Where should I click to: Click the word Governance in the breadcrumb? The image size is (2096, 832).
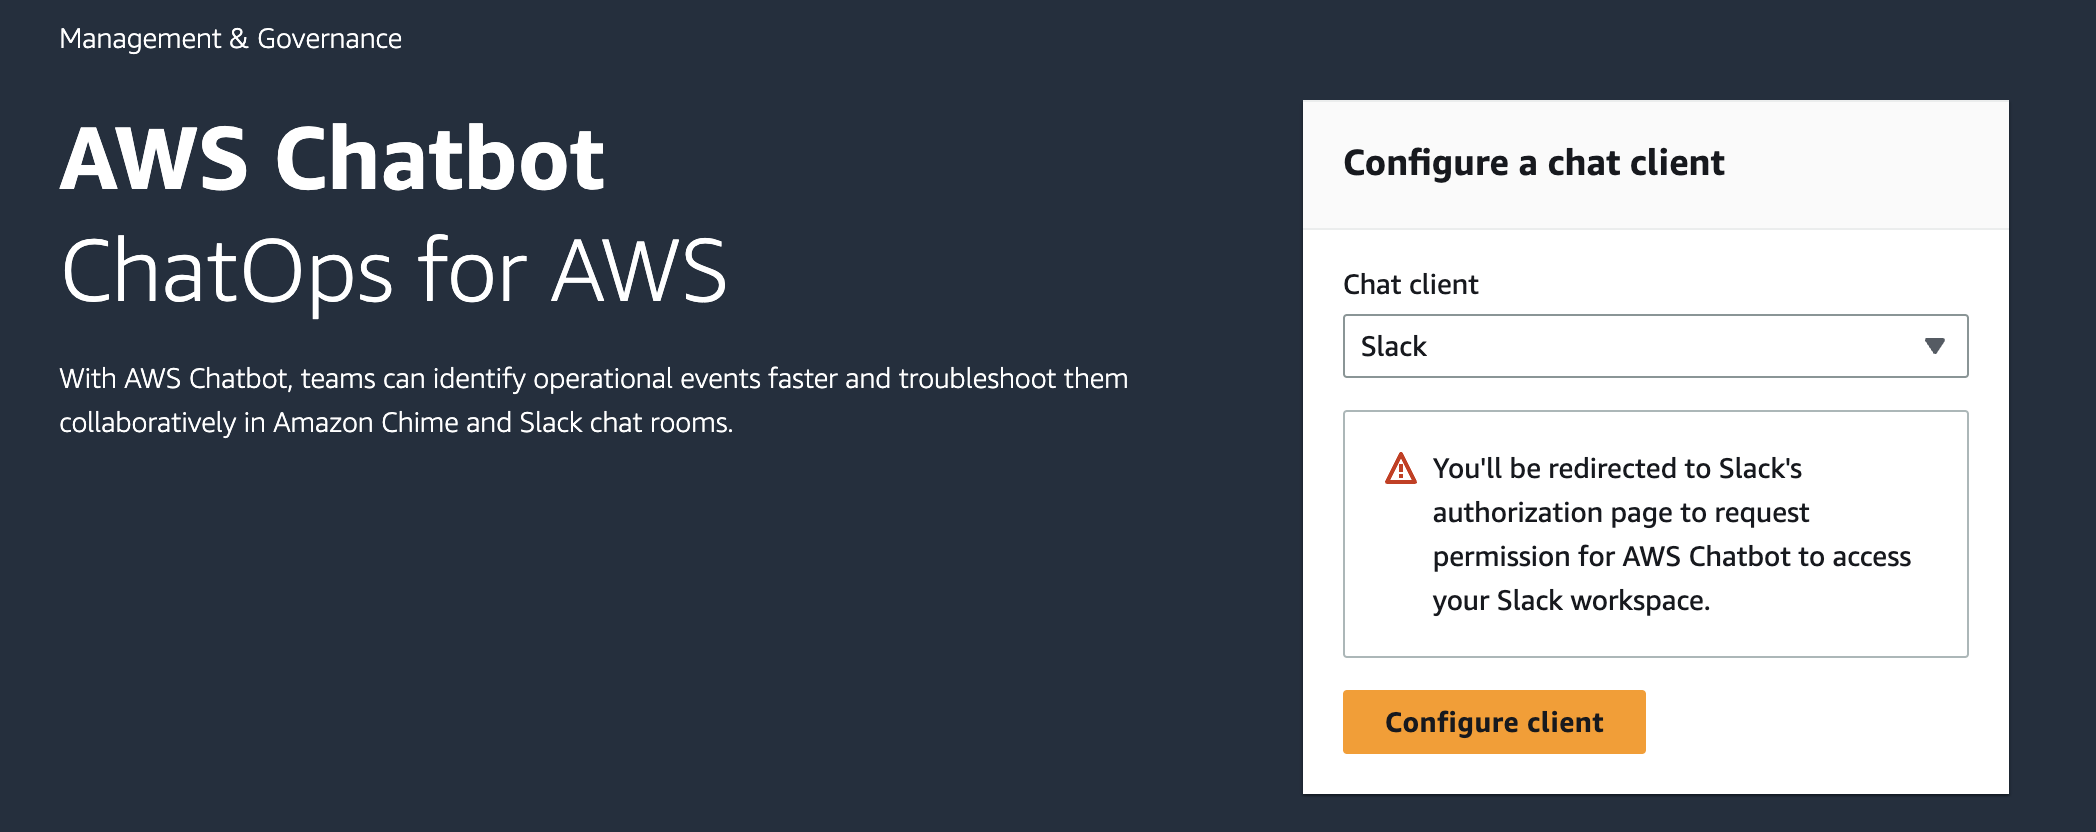pyautogui.click(x=329, y=38)
